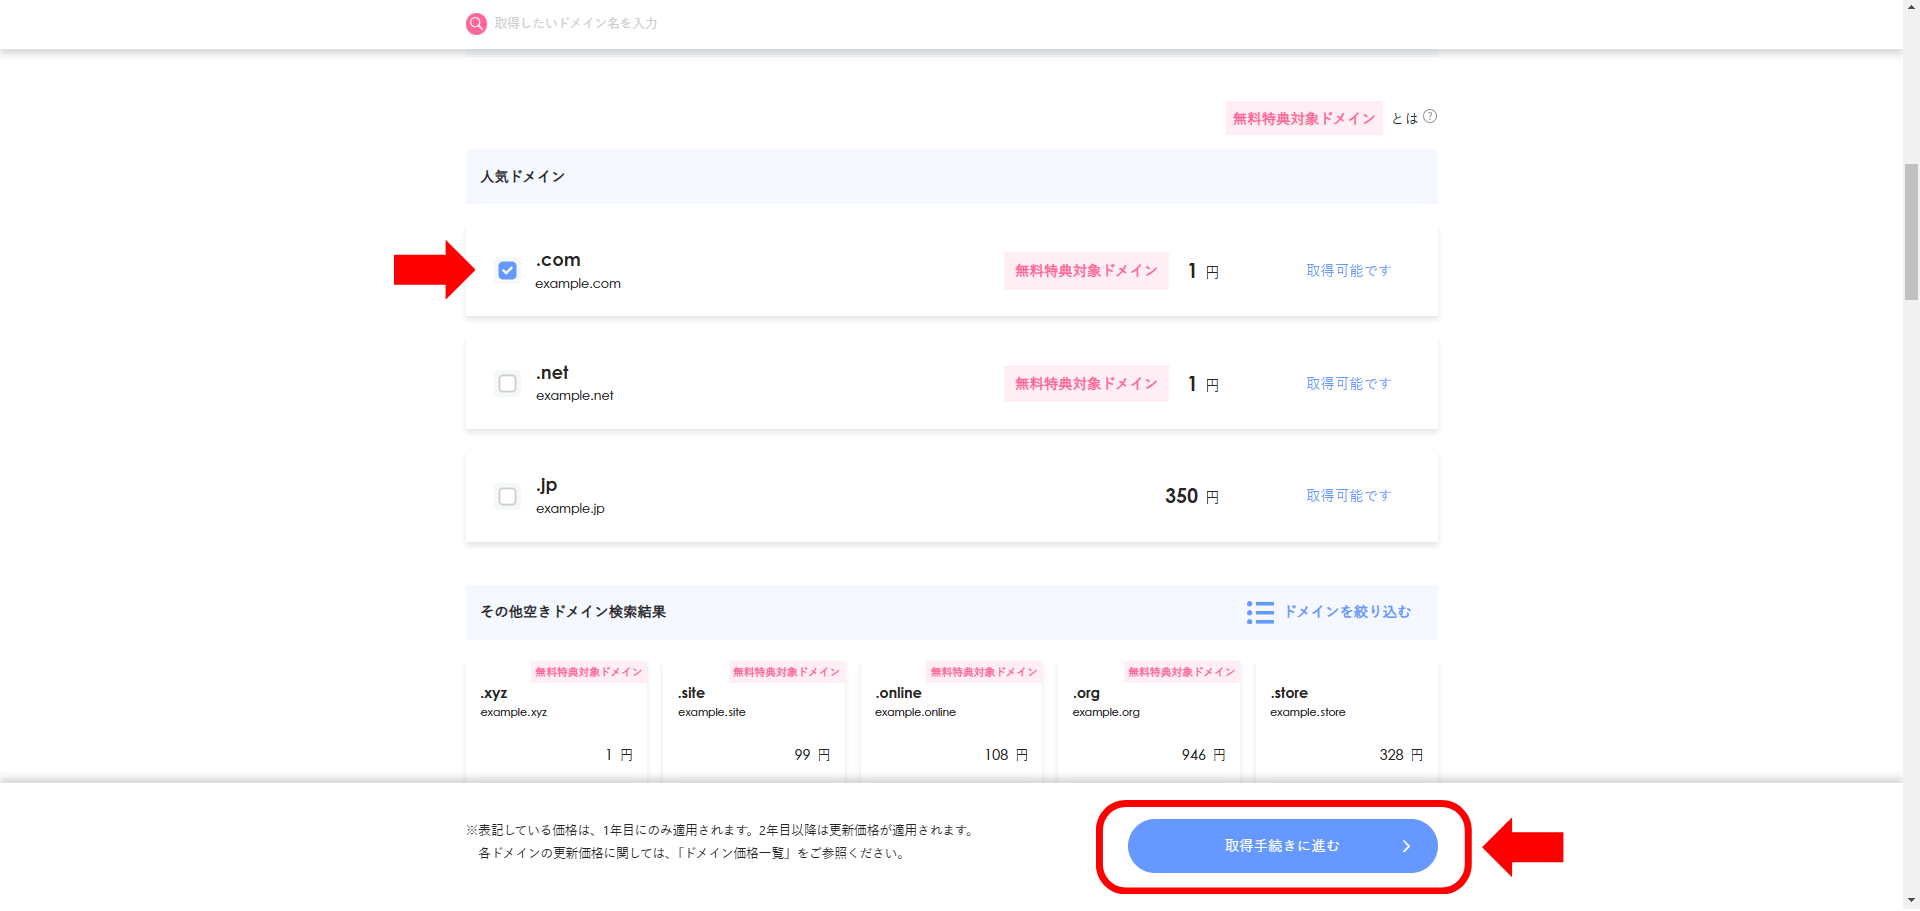This screenshot has height=911, width=1920.
Task: Click the scrollbar down arrow
Action: pos(1911,902)
